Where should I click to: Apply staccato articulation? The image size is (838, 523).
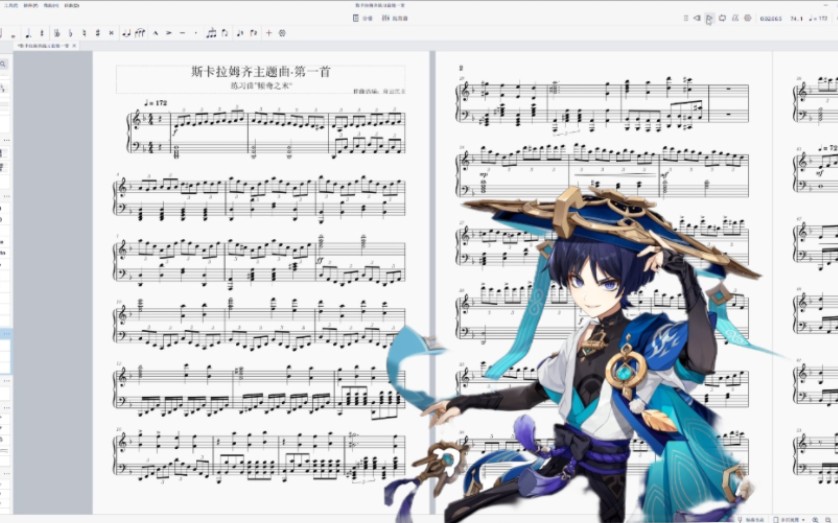pos(196,33)
